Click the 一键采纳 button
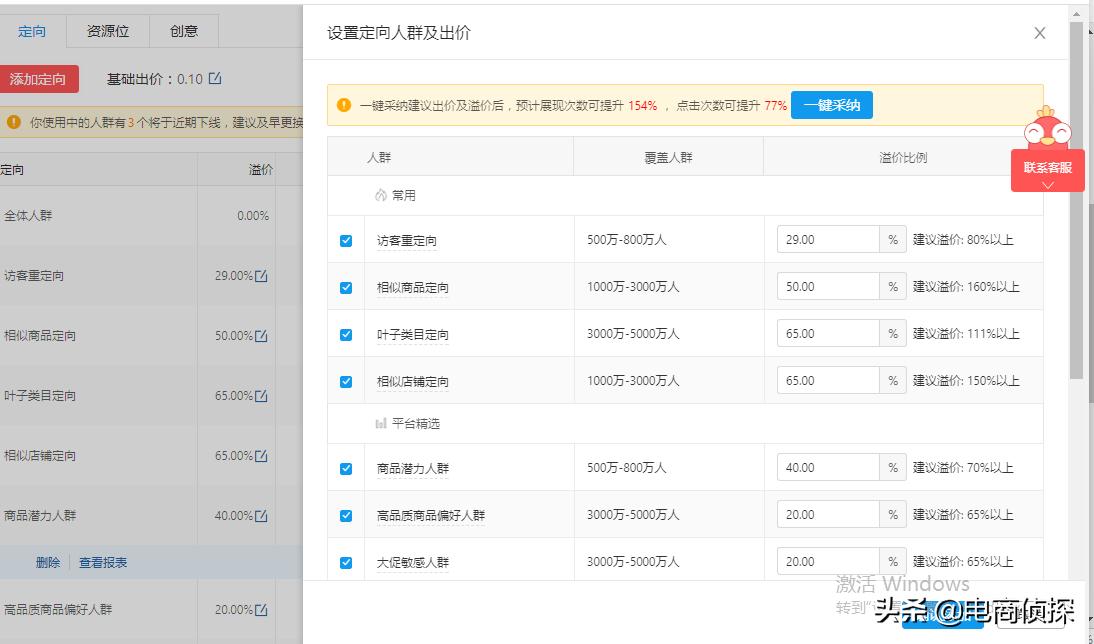 tap(832, 104)
